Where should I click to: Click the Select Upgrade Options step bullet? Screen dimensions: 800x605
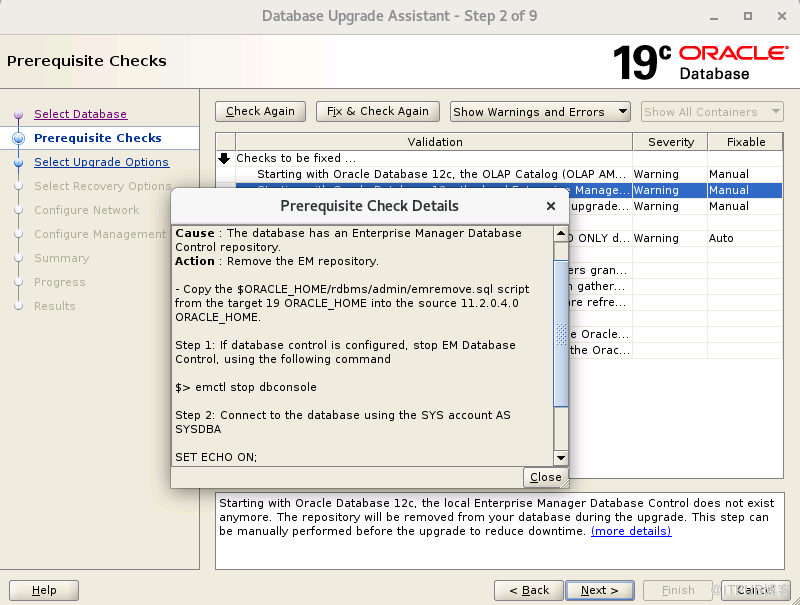pos(18,163)
